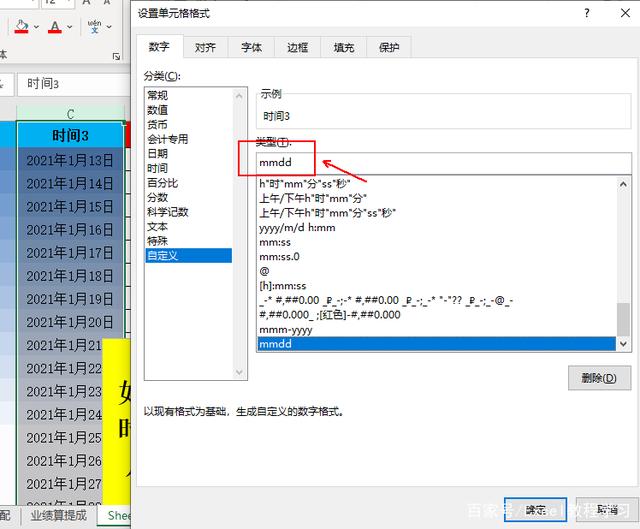Viewport: 640px width, 529px height.
Task: Click the type input field containing mmdd
Action: [x=444, y=163]
